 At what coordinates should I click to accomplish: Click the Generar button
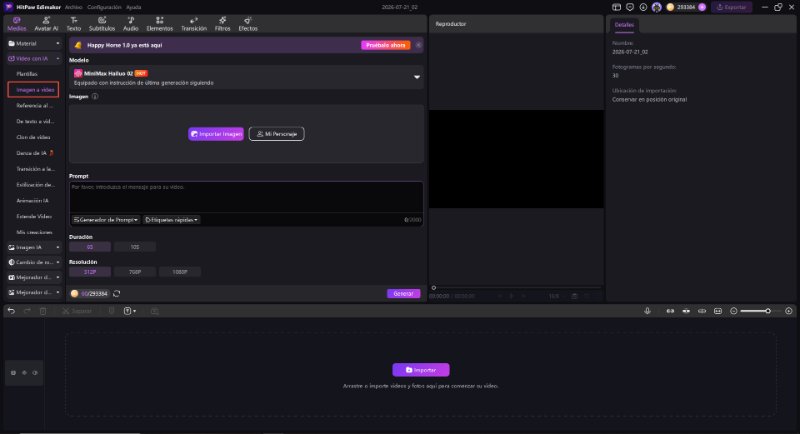404,294
